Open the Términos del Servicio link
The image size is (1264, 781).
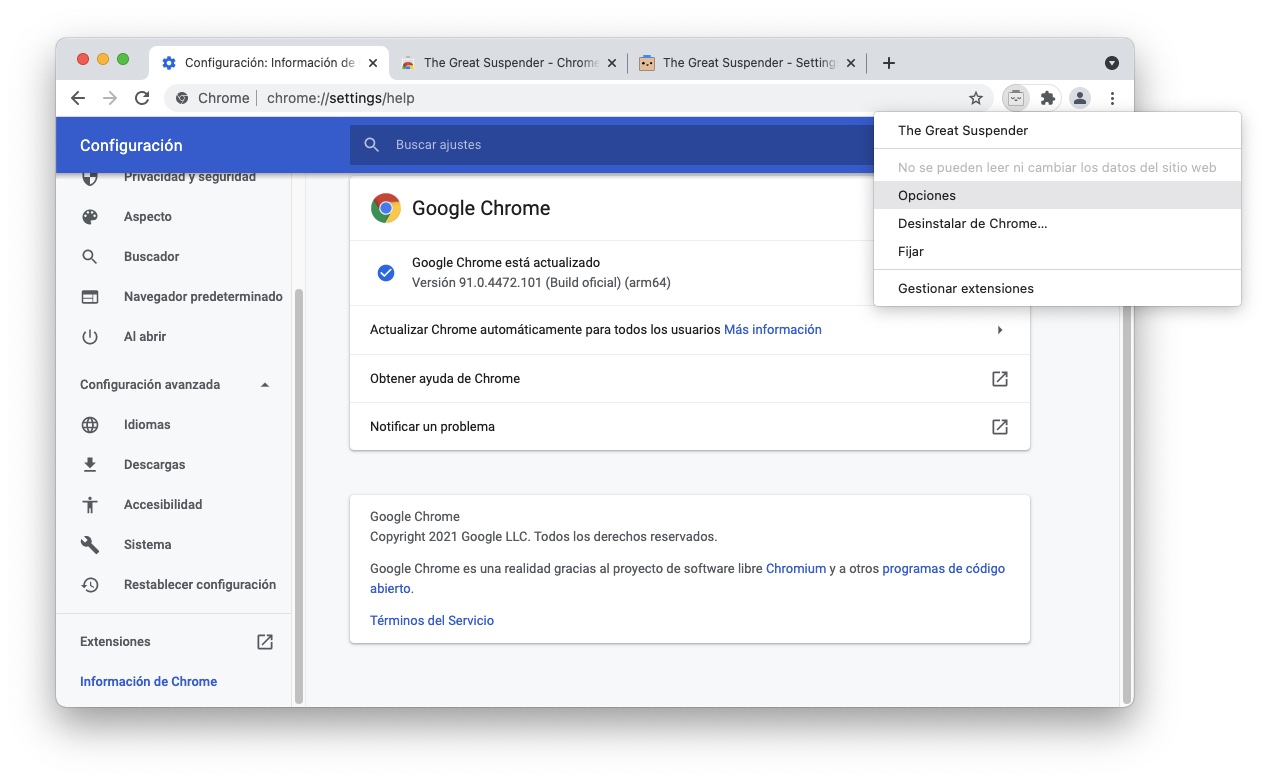pyautogui.click(x=432, y=621)
